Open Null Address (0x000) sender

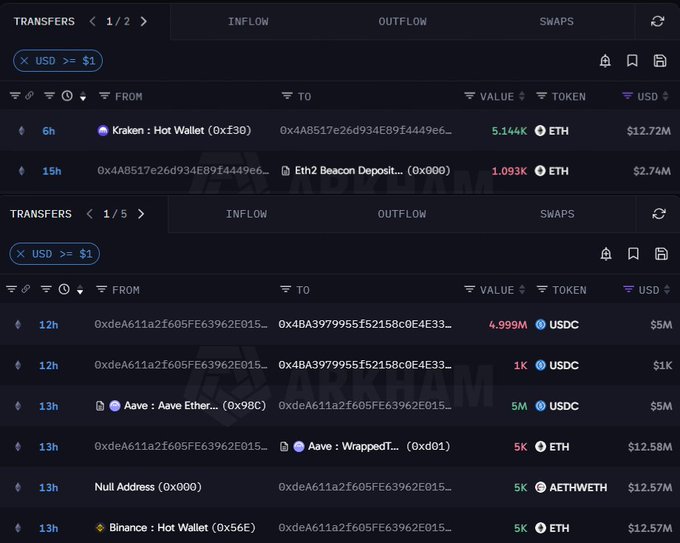point(148,487)
